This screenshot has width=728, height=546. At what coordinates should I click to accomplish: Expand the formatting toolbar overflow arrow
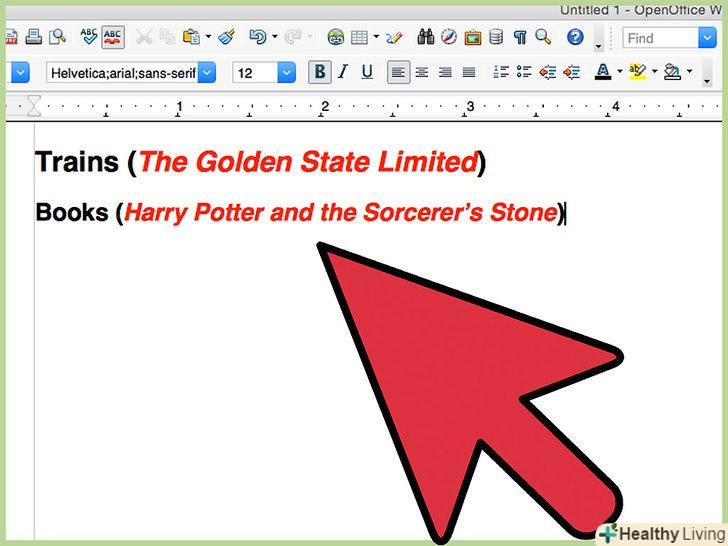click(707, 81)
